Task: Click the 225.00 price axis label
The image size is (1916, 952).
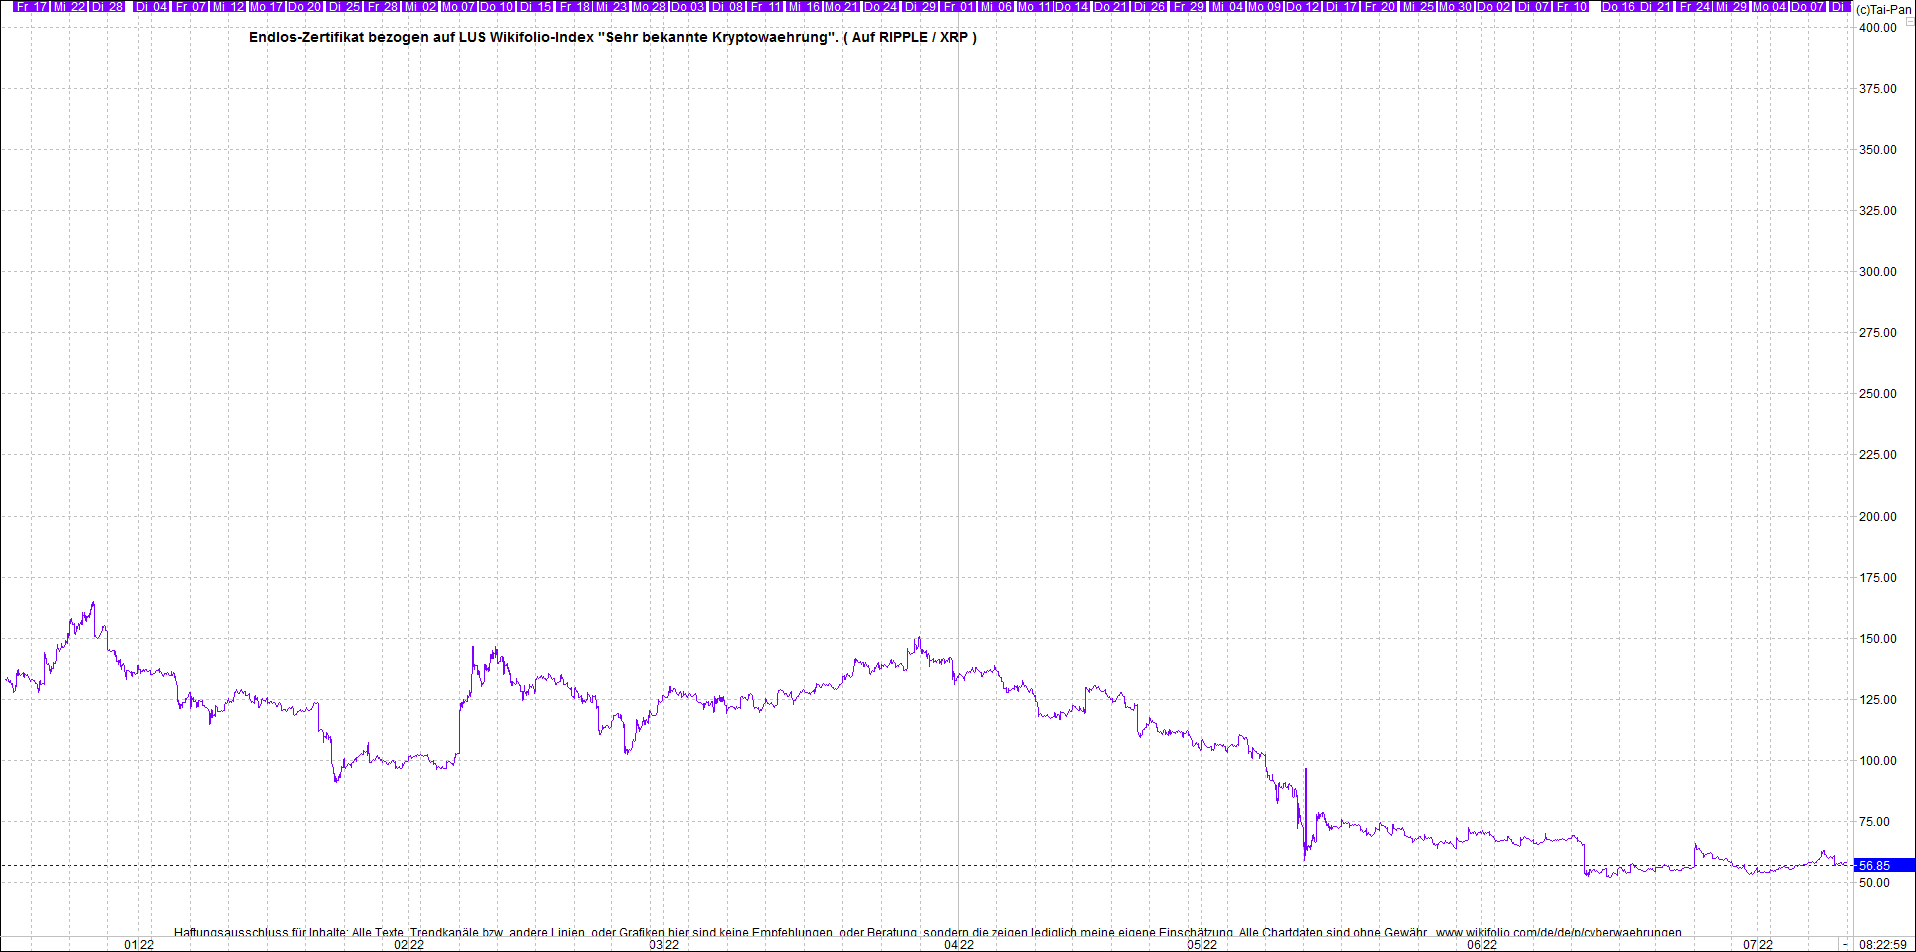Action: (x=1877, y=455)
